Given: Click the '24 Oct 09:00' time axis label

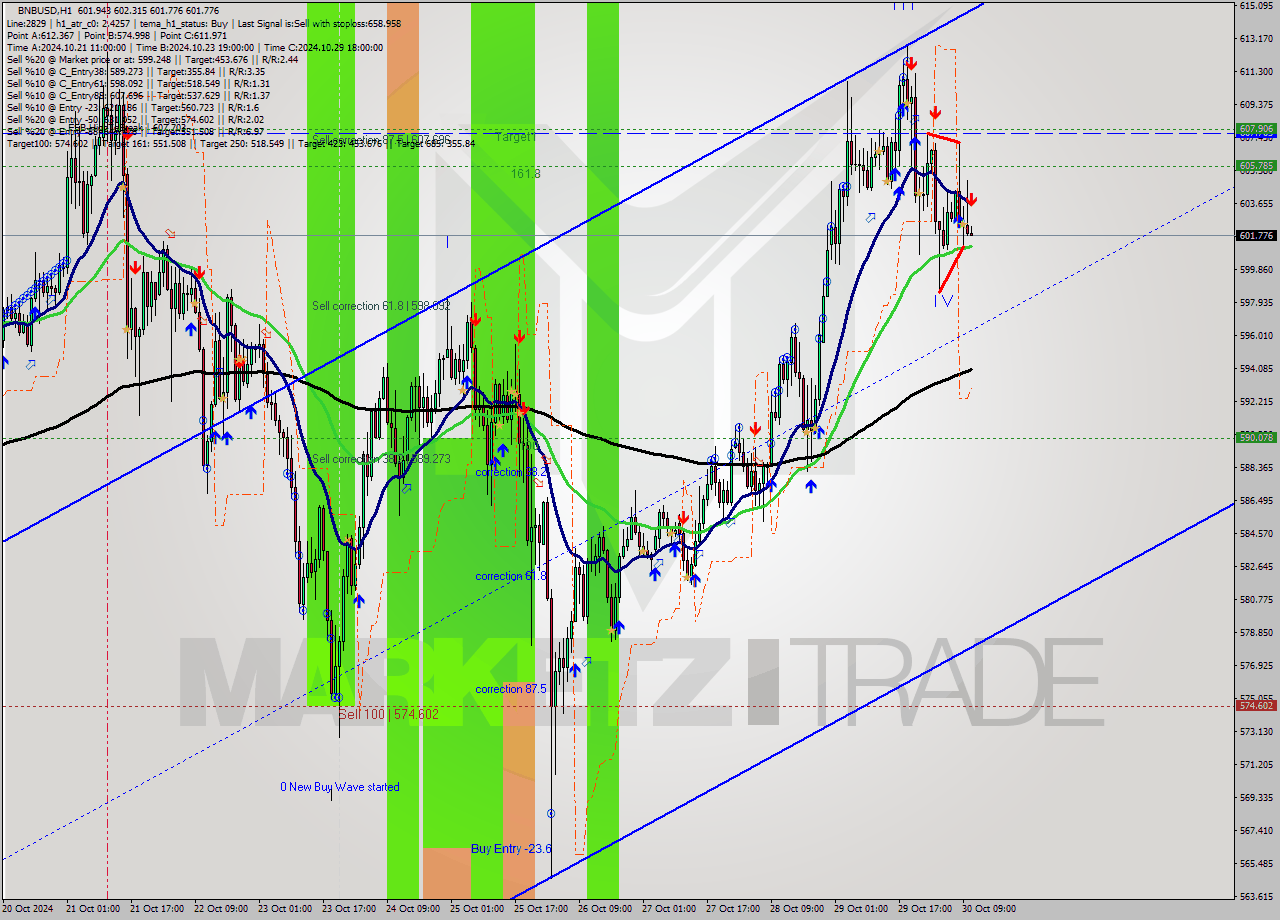Looking at the screenshot, I should [x=412, y=910].
